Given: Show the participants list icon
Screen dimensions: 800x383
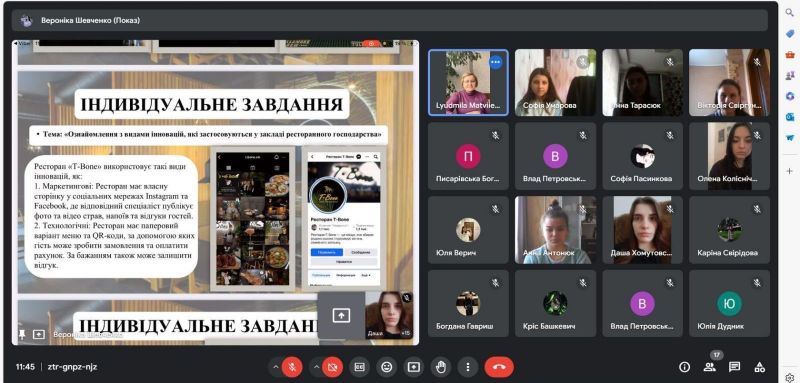Looking at the screenshot, I should point(709,367).
